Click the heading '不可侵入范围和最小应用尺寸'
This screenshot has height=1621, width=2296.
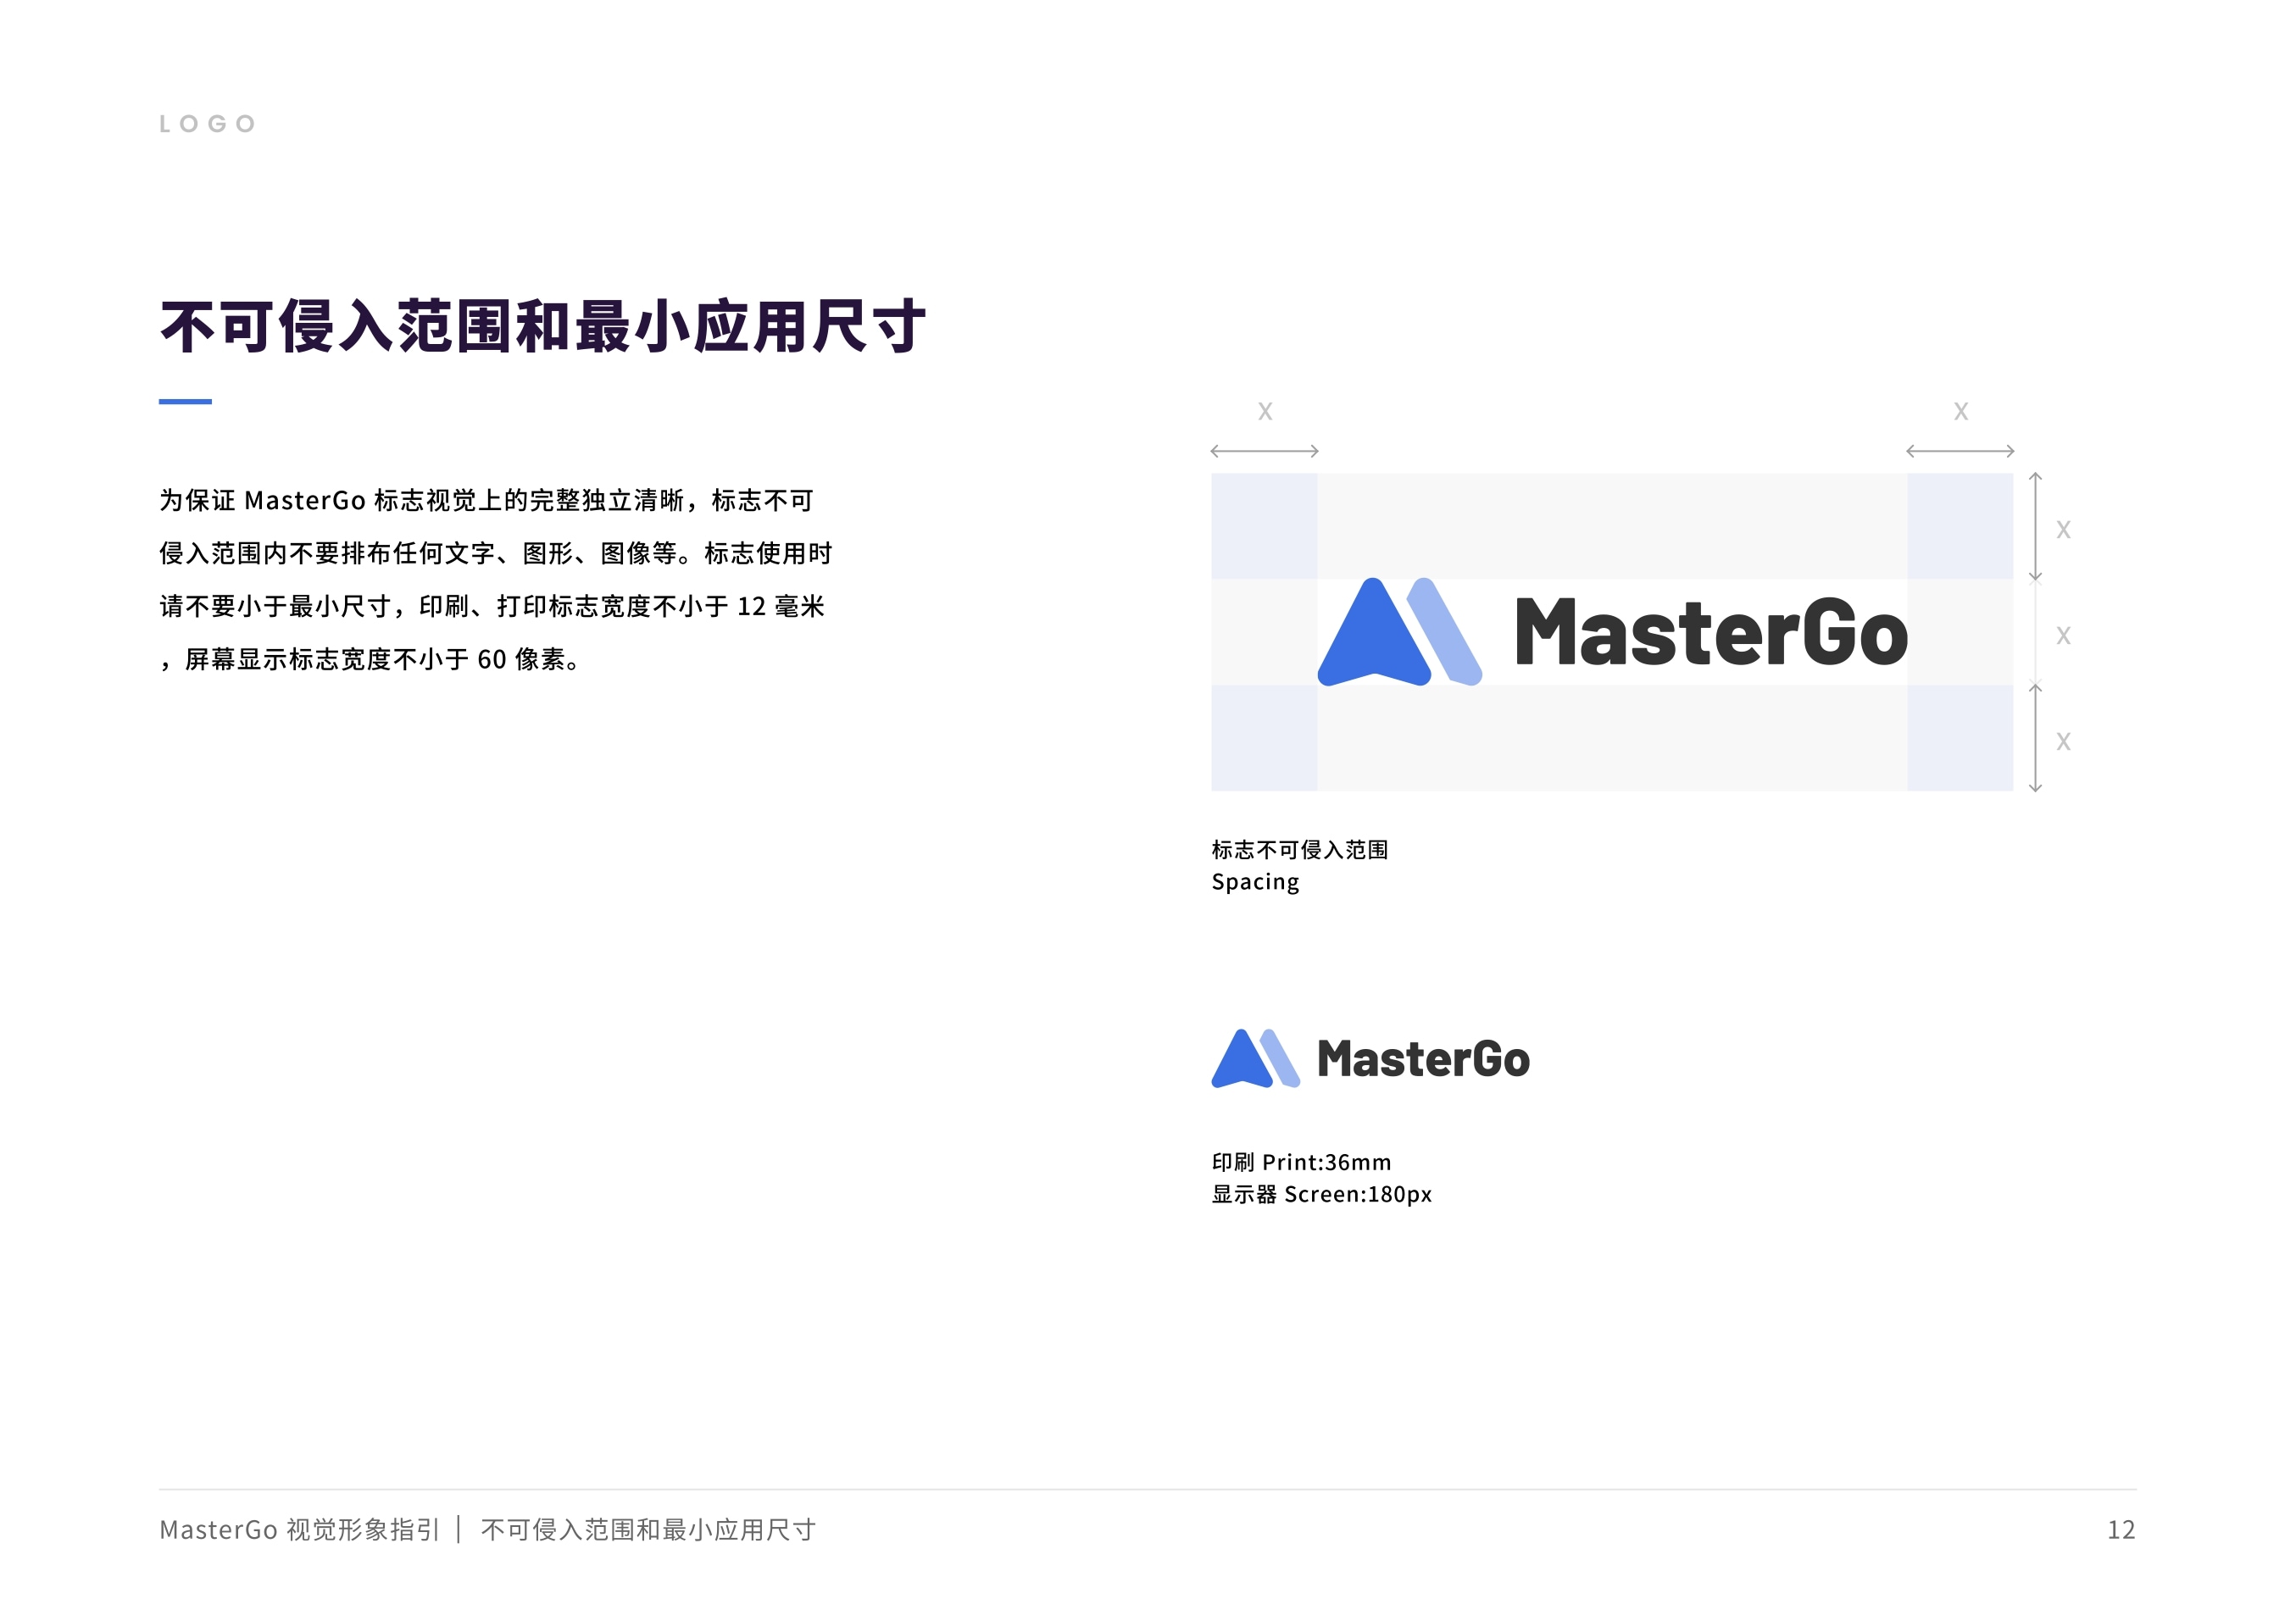pos(543,327)
